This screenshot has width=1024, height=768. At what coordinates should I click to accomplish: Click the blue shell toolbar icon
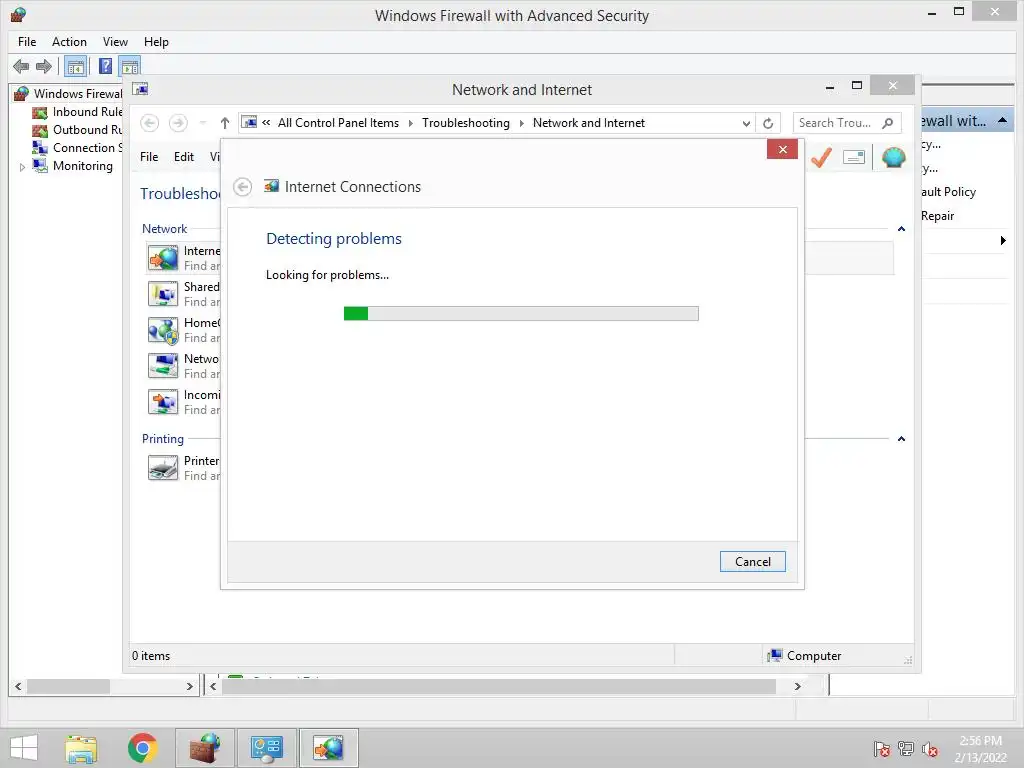893,157
